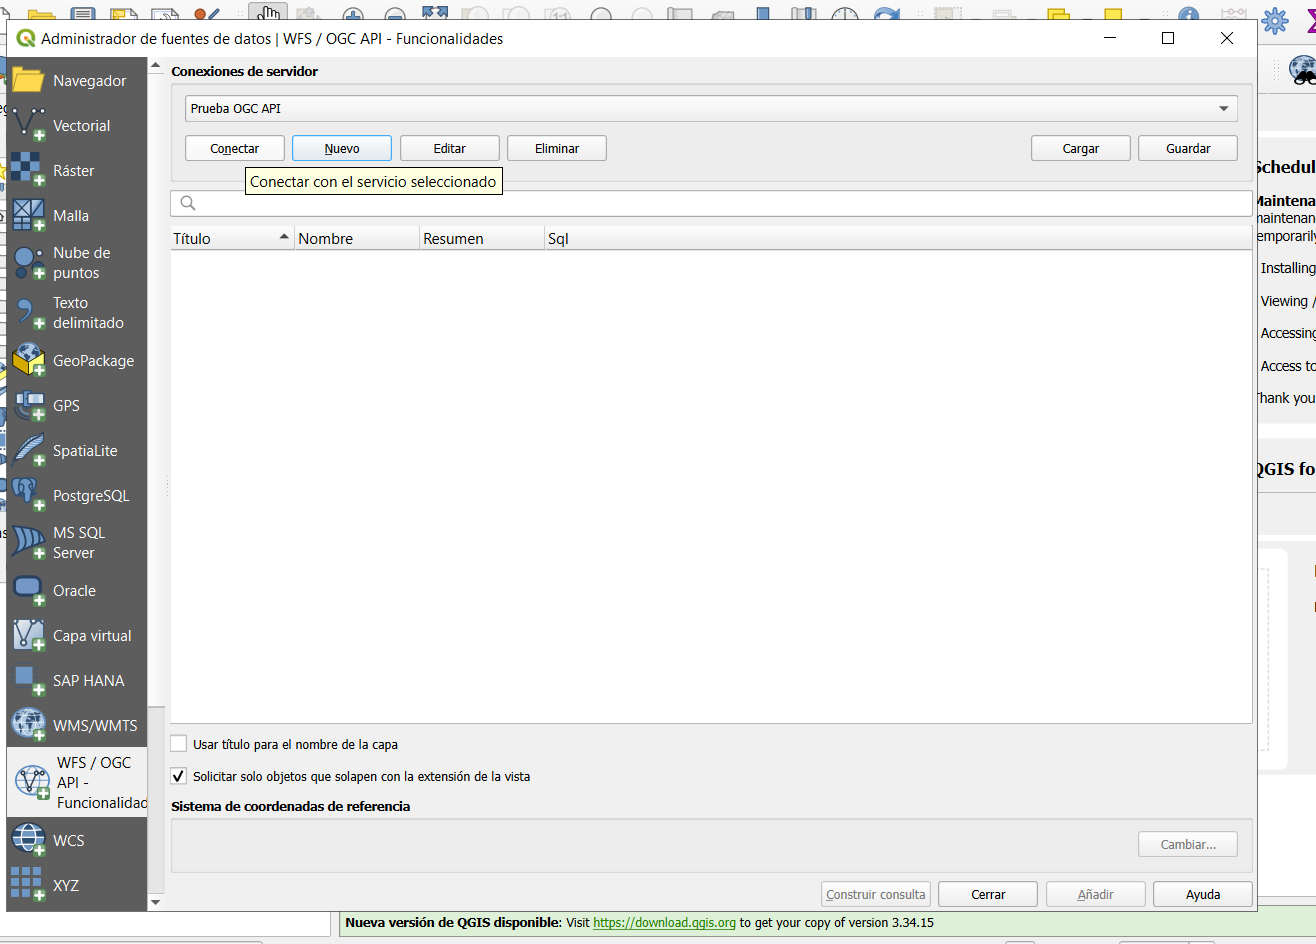Viewport: 1316px width, 944px height.
Task: Click the Cargar button
Action: coord(1081,148)
